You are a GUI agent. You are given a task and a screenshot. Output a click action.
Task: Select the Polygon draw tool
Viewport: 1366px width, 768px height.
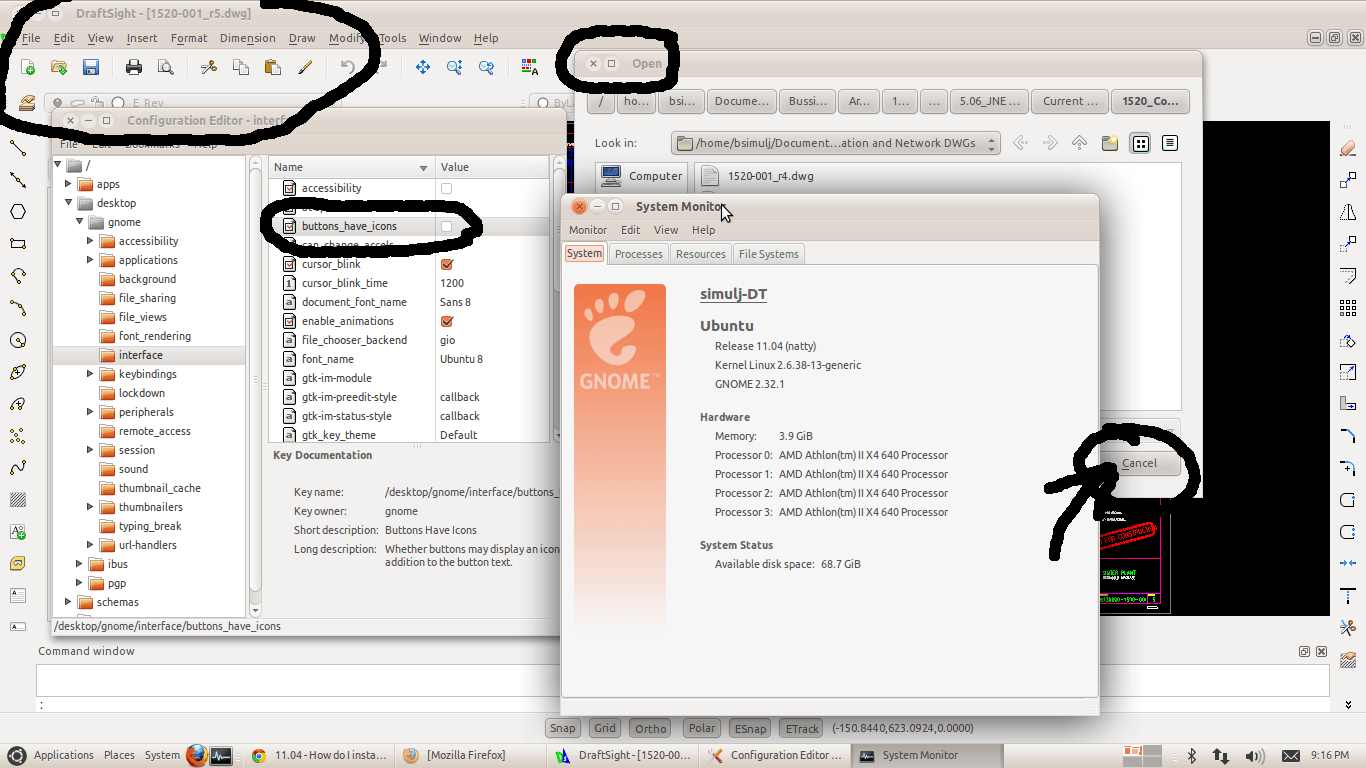coord(18,211)
